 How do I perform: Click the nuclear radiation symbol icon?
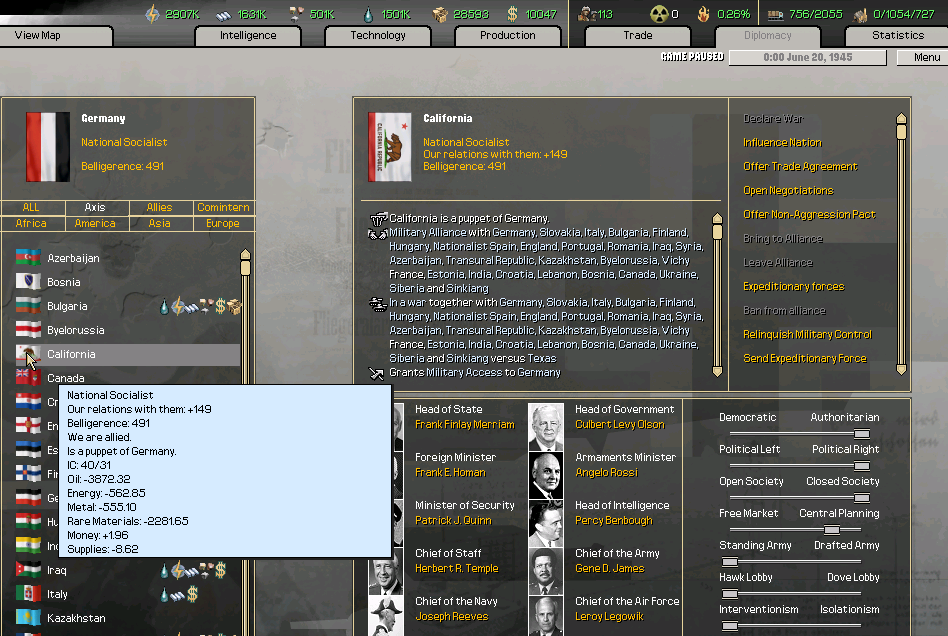(658, 14)
